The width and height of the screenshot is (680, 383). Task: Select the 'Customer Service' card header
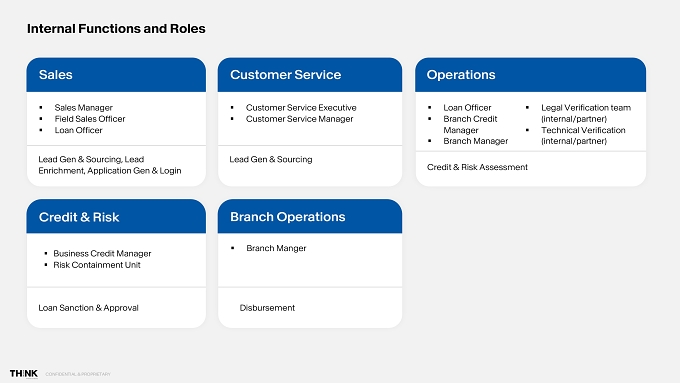[x=310, y=75]
